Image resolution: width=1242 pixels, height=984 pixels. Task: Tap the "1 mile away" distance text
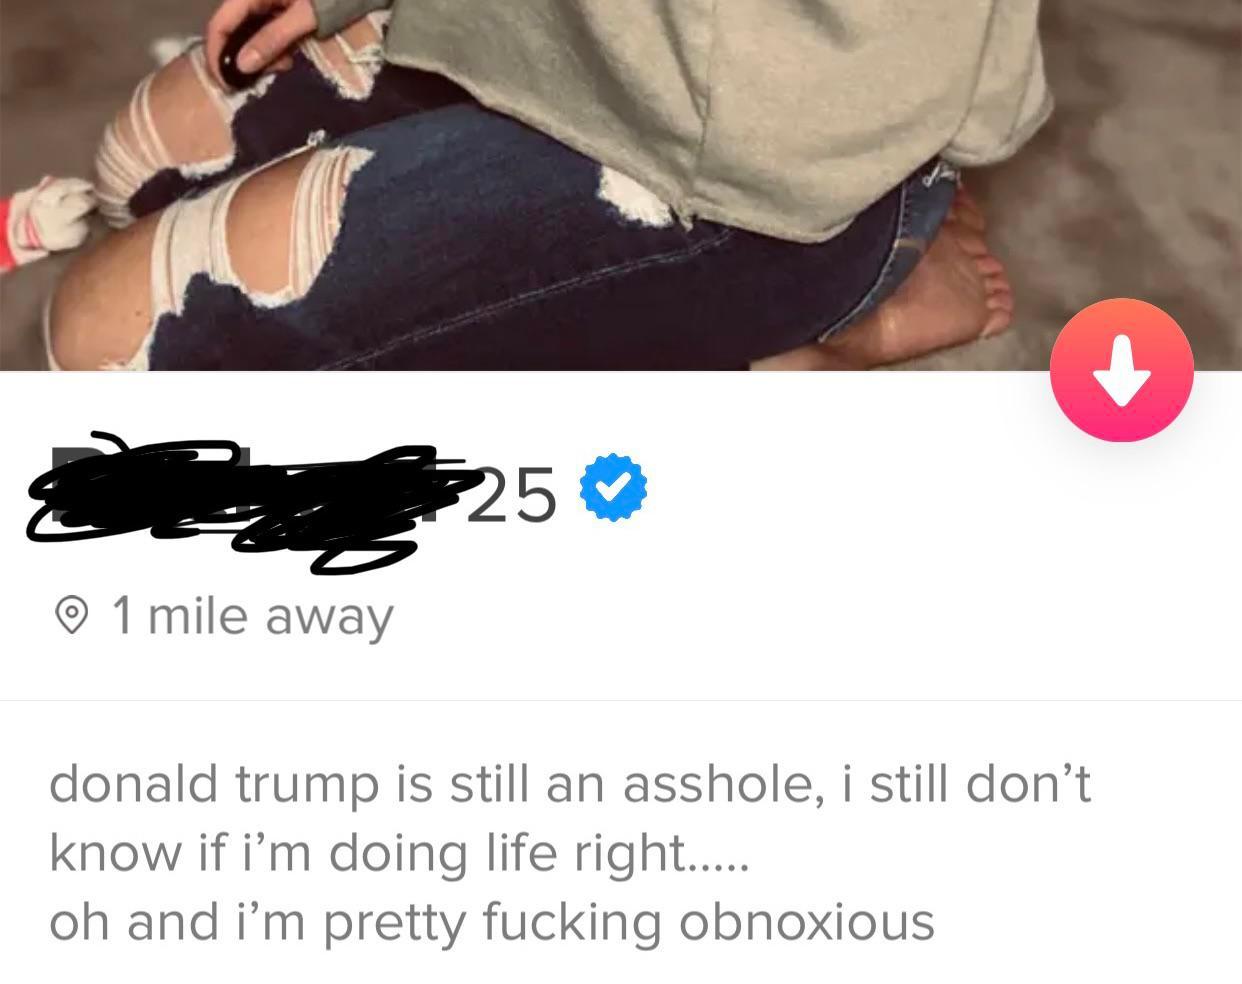[253, 616]
